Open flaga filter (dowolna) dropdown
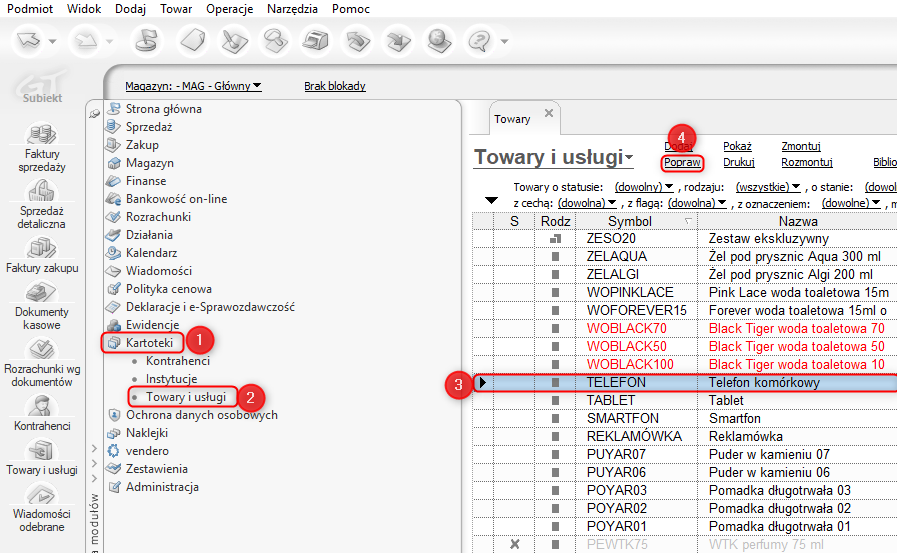Screen dimensions: 897x553 pos(697,203)
